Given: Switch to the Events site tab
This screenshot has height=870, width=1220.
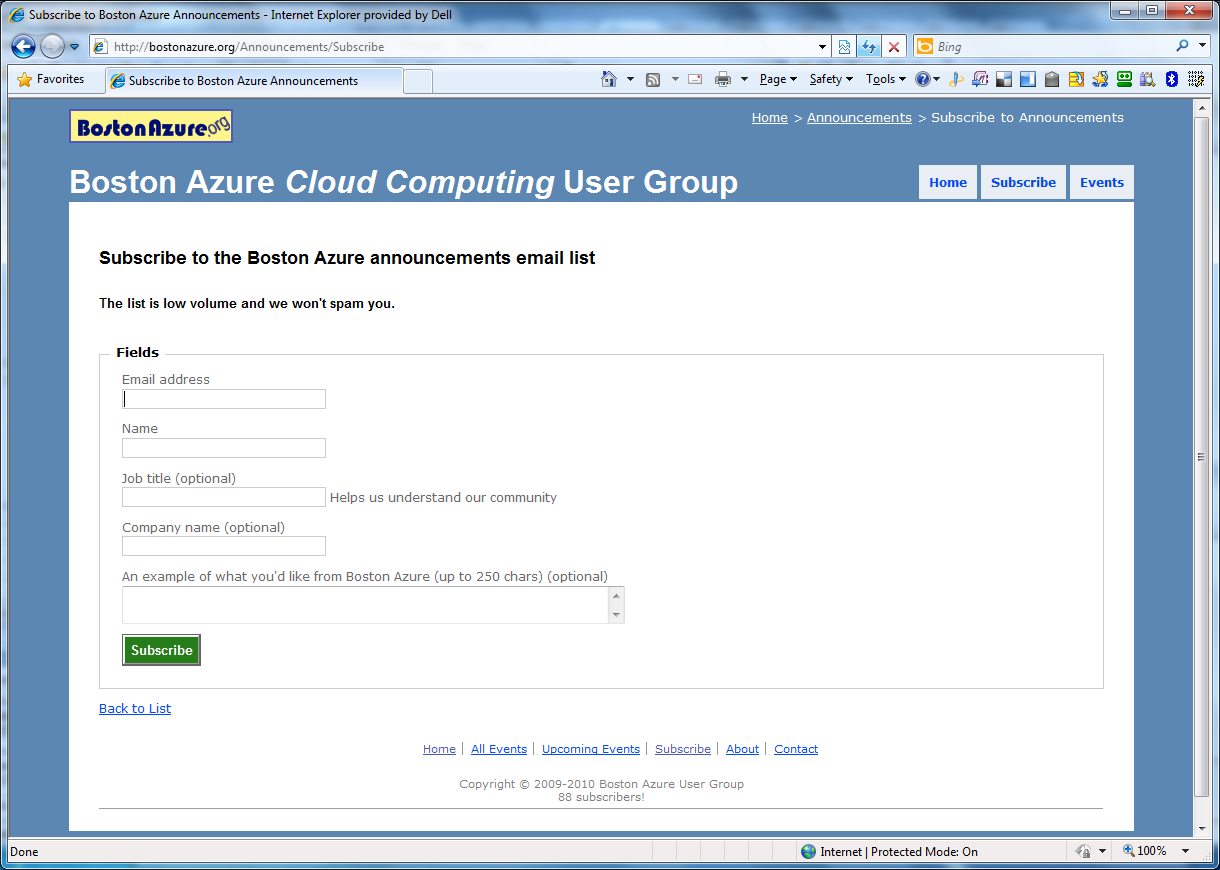Looking at the screenshot, I should pos(1101,182).
